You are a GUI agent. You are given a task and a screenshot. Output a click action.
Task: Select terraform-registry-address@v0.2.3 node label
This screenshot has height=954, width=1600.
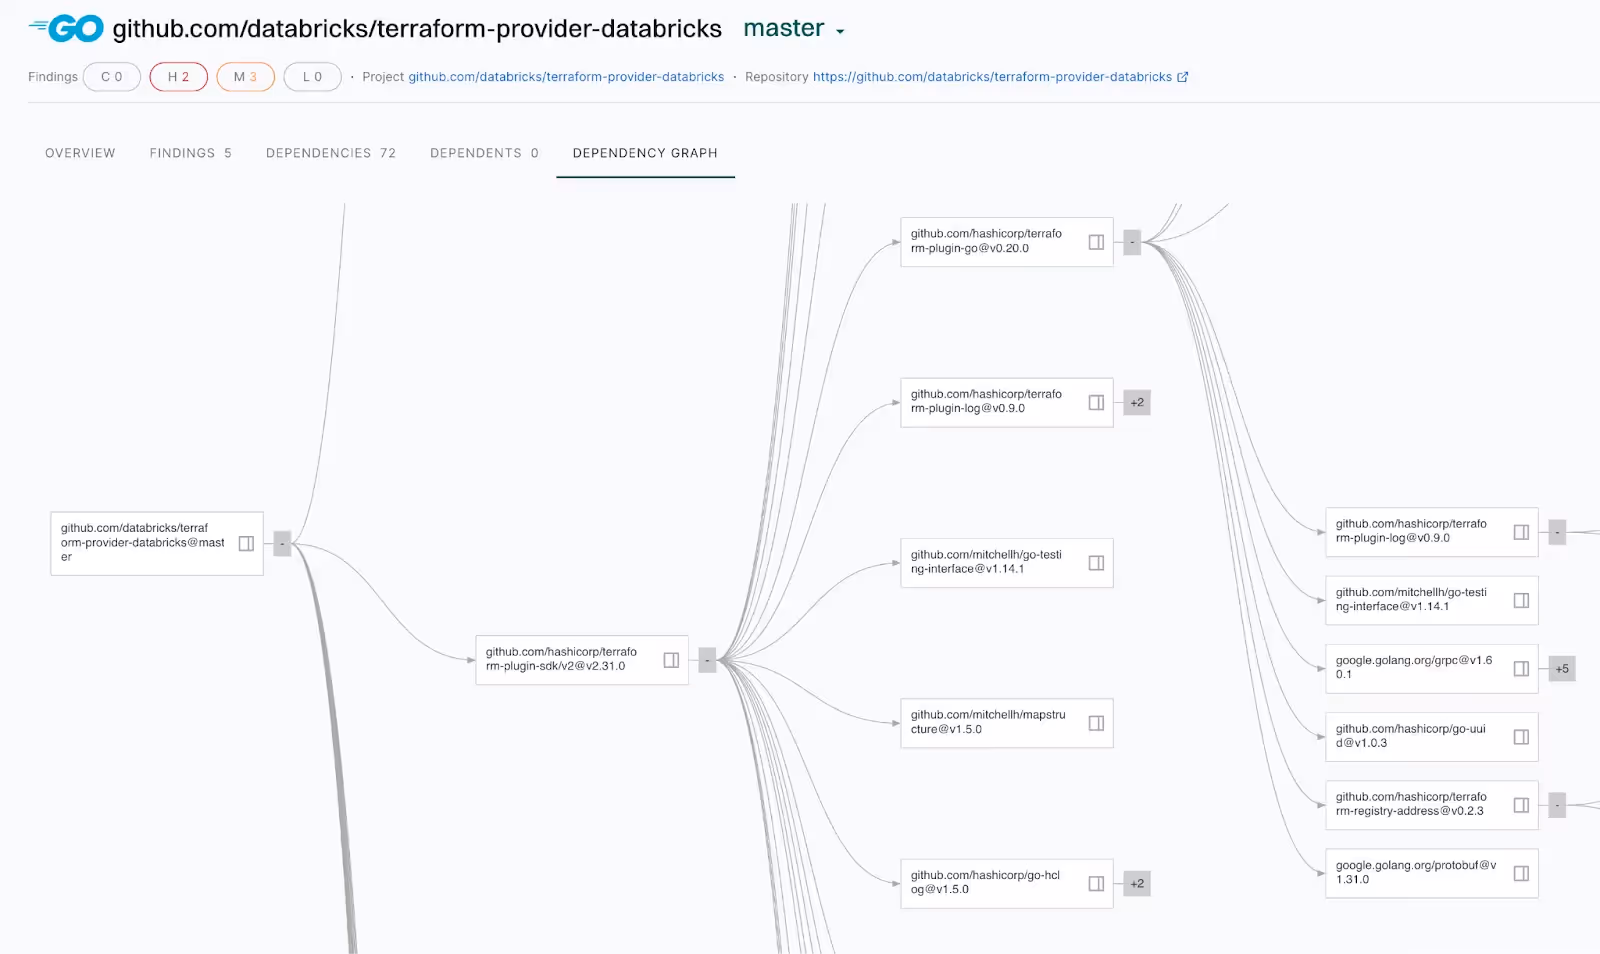(1411, 804)
